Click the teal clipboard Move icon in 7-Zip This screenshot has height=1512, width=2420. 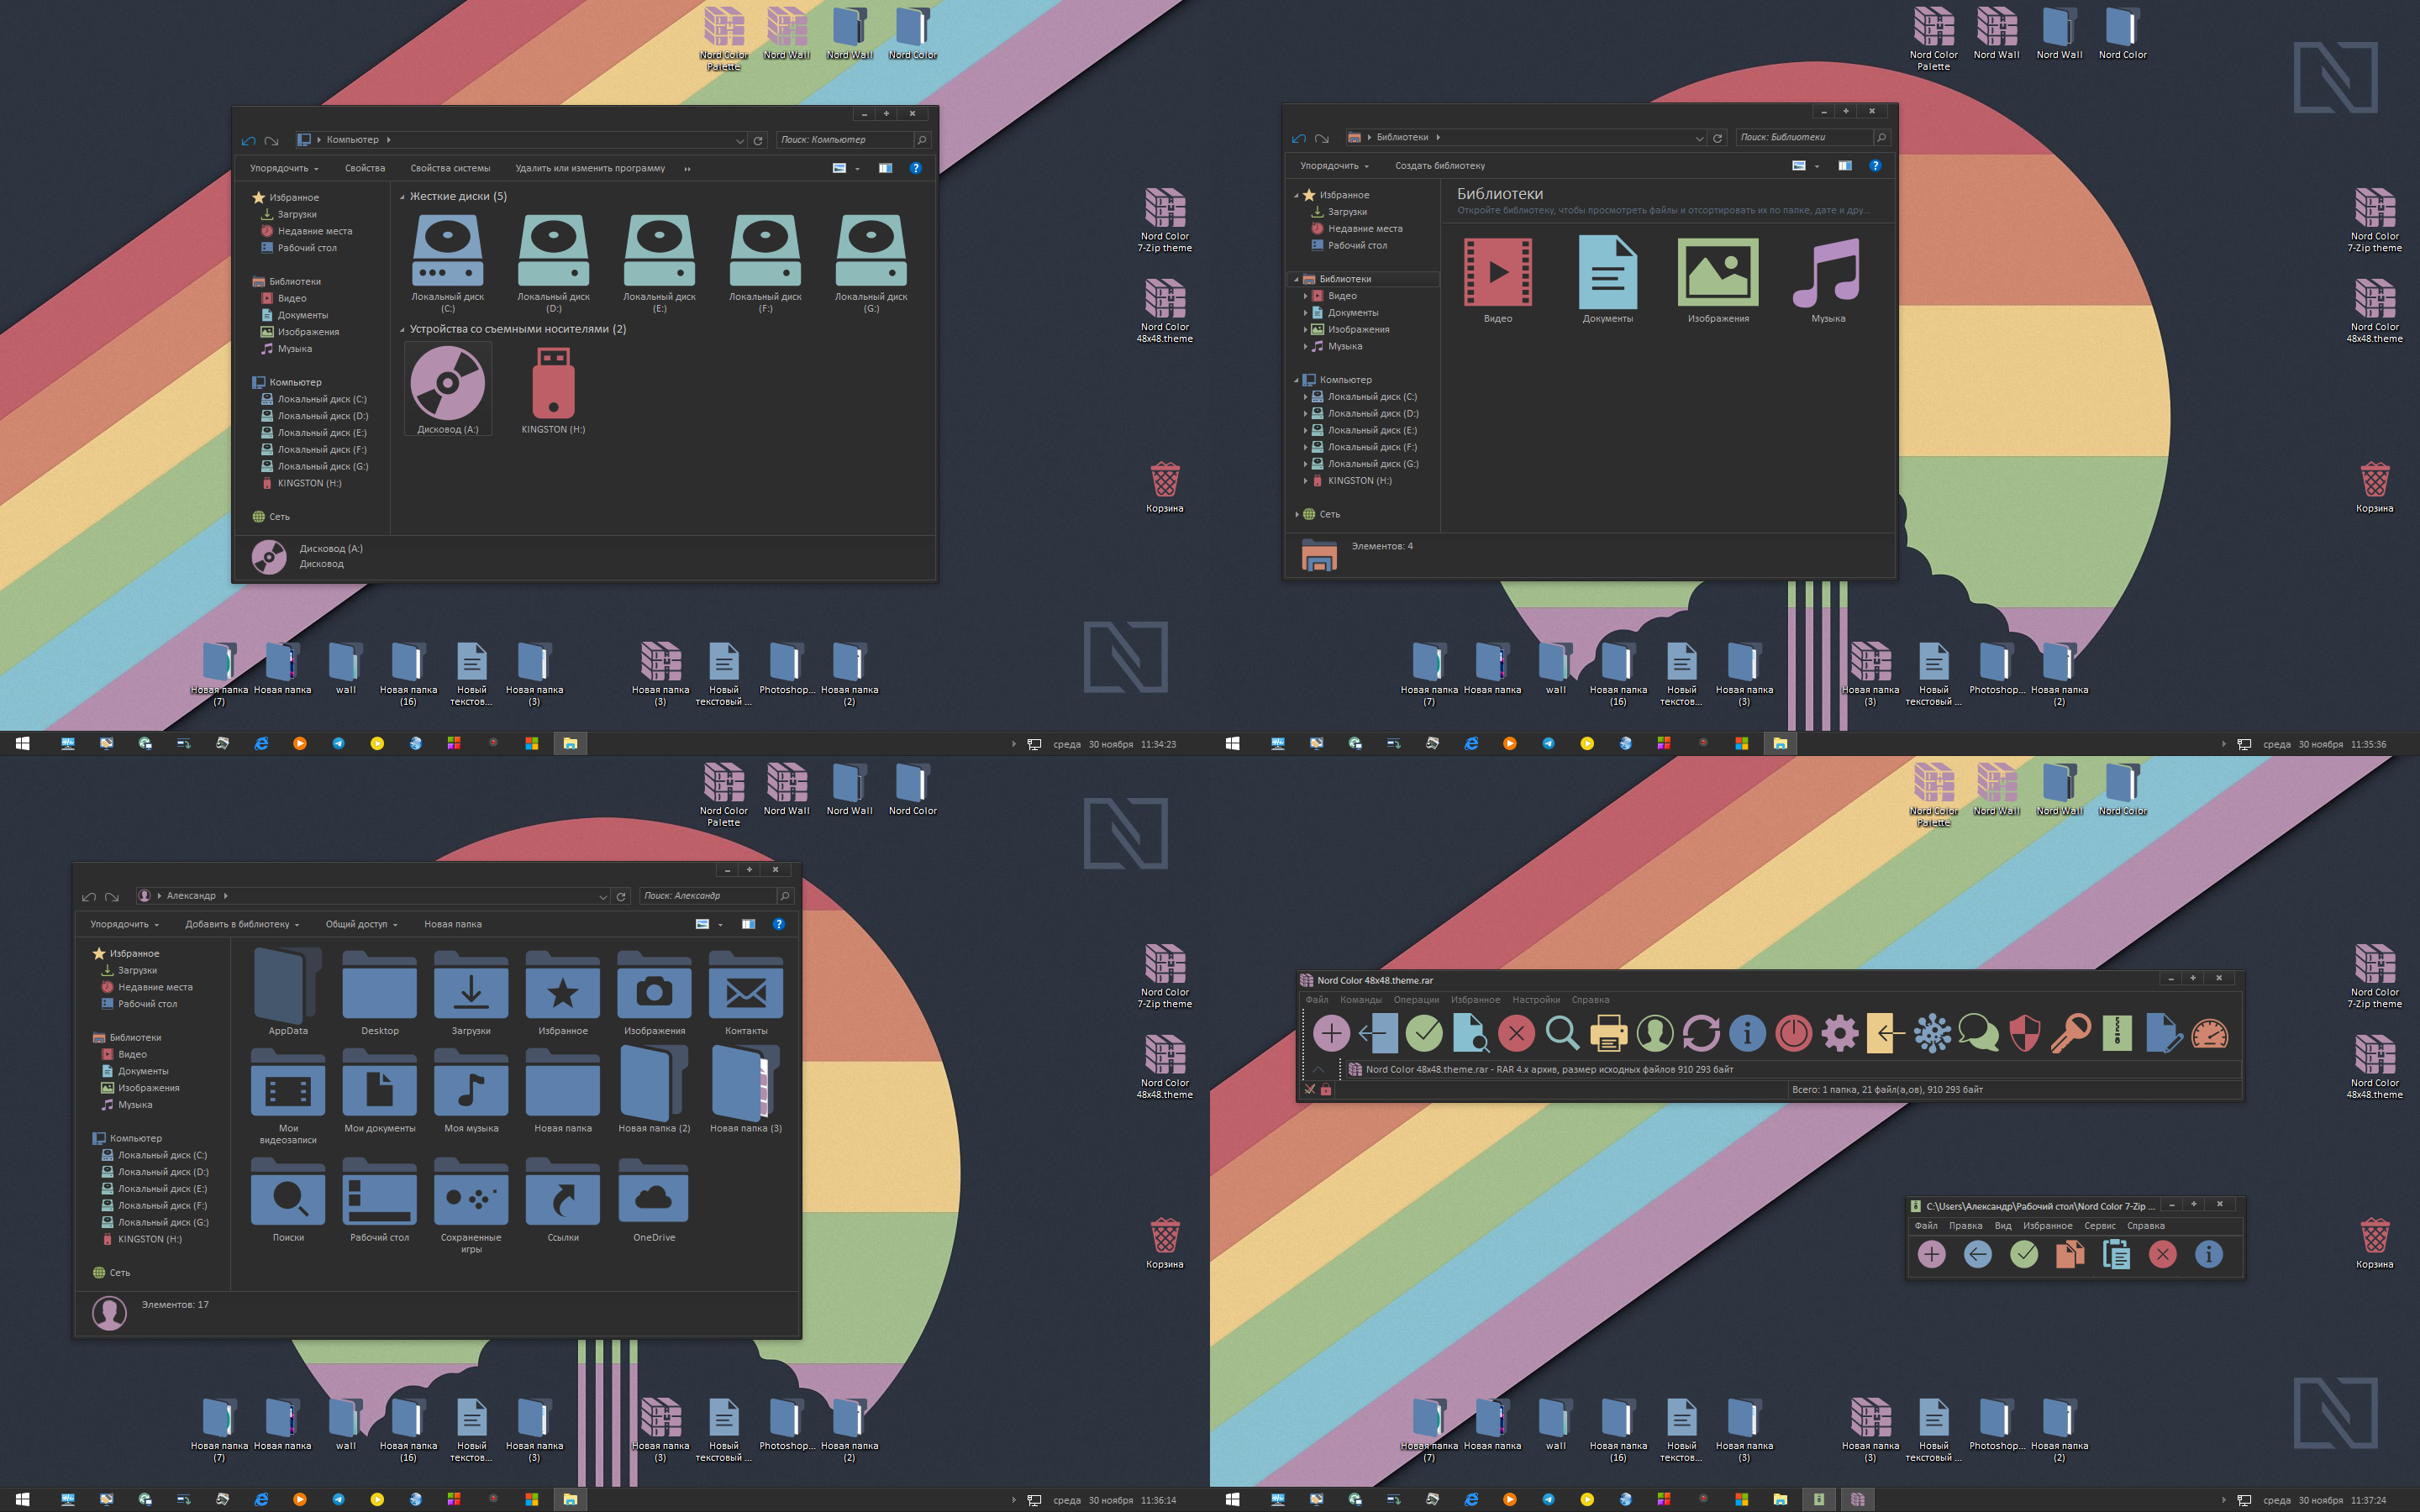2116,1254
